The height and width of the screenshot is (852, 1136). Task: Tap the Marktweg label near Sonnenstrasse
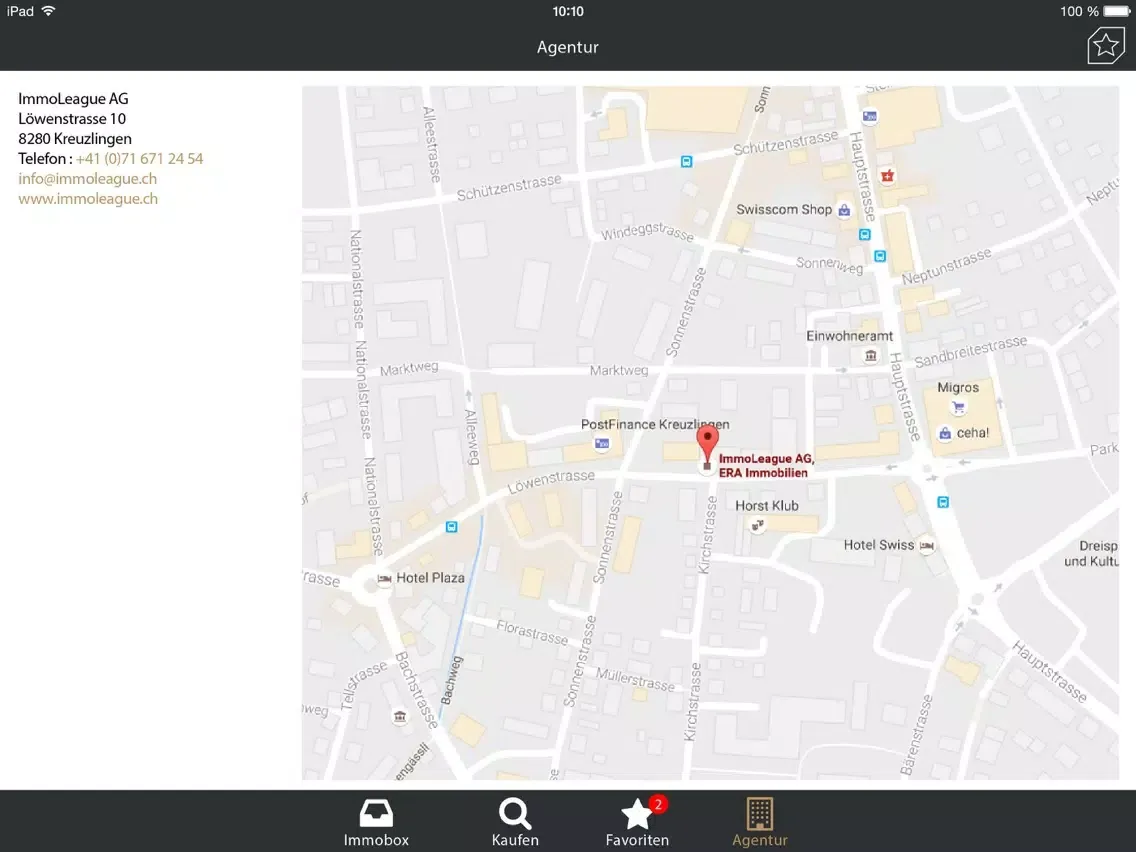pos(619,370)
